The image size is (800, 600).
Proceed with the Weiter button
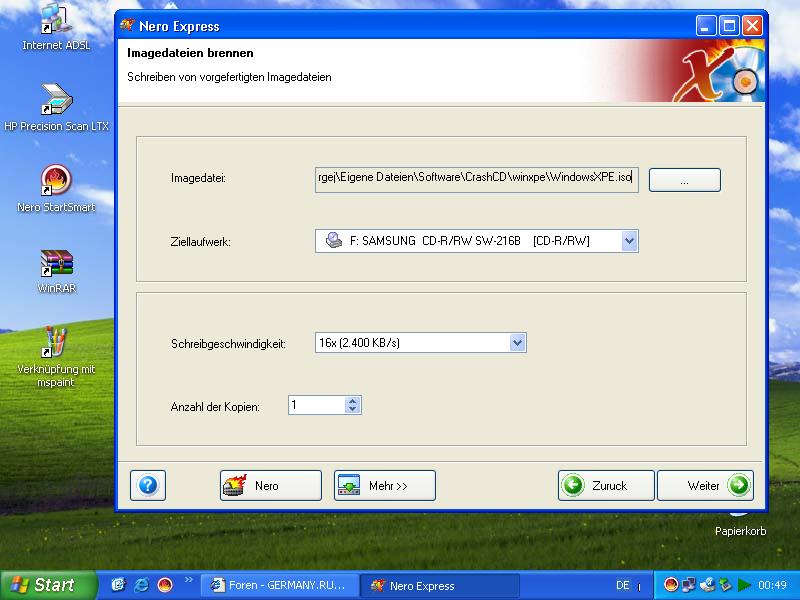point(705,485)
